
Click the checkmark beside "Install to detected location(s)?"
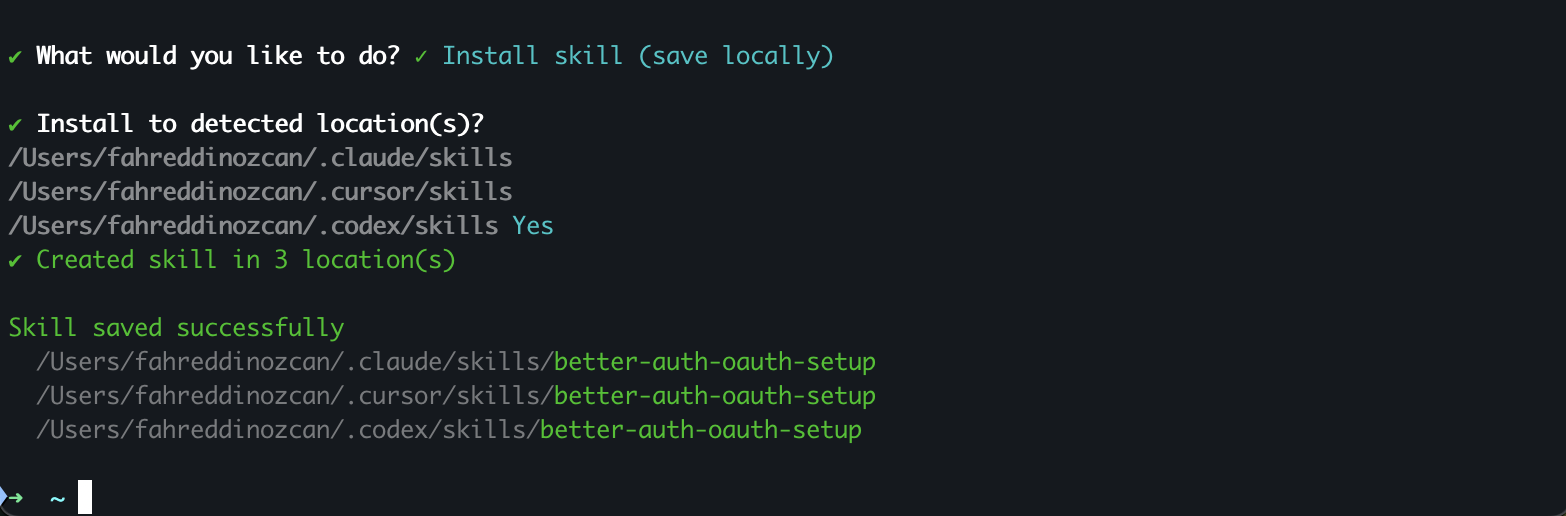(x=15, y=124)
